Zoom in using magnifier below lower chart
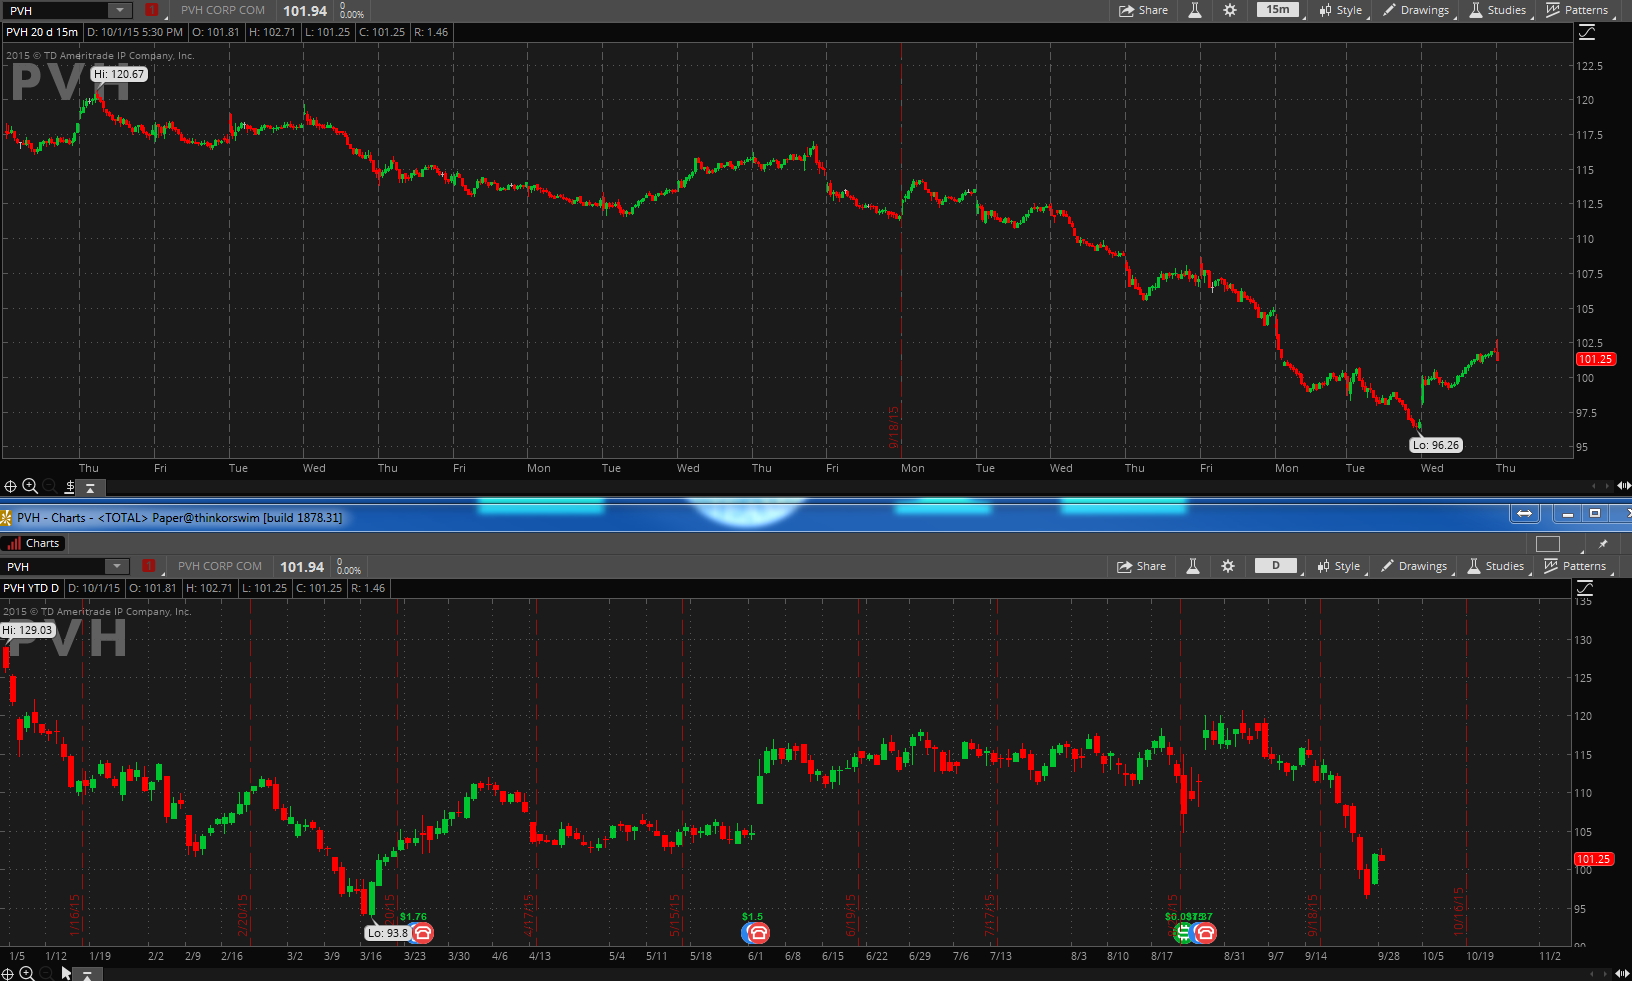Viewport: 1632px width, 981px height. pyautogui.click(x=27, y=973)
